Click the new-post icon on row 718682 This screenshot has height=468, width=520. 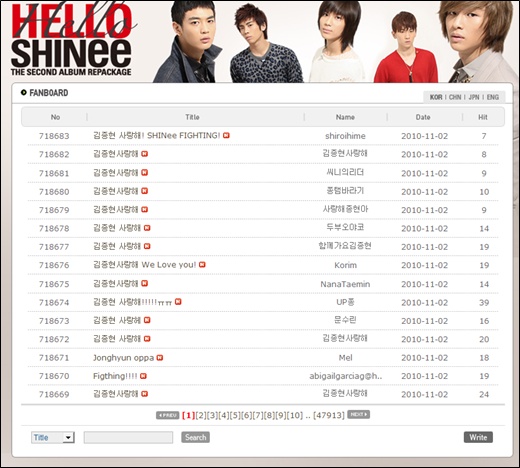[144, 154]
